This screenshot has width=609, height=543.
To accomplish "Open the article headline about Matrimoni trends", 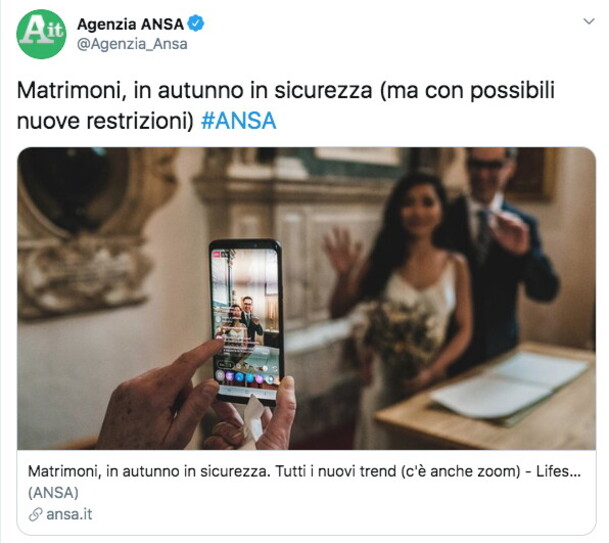I will coord(304,471).
